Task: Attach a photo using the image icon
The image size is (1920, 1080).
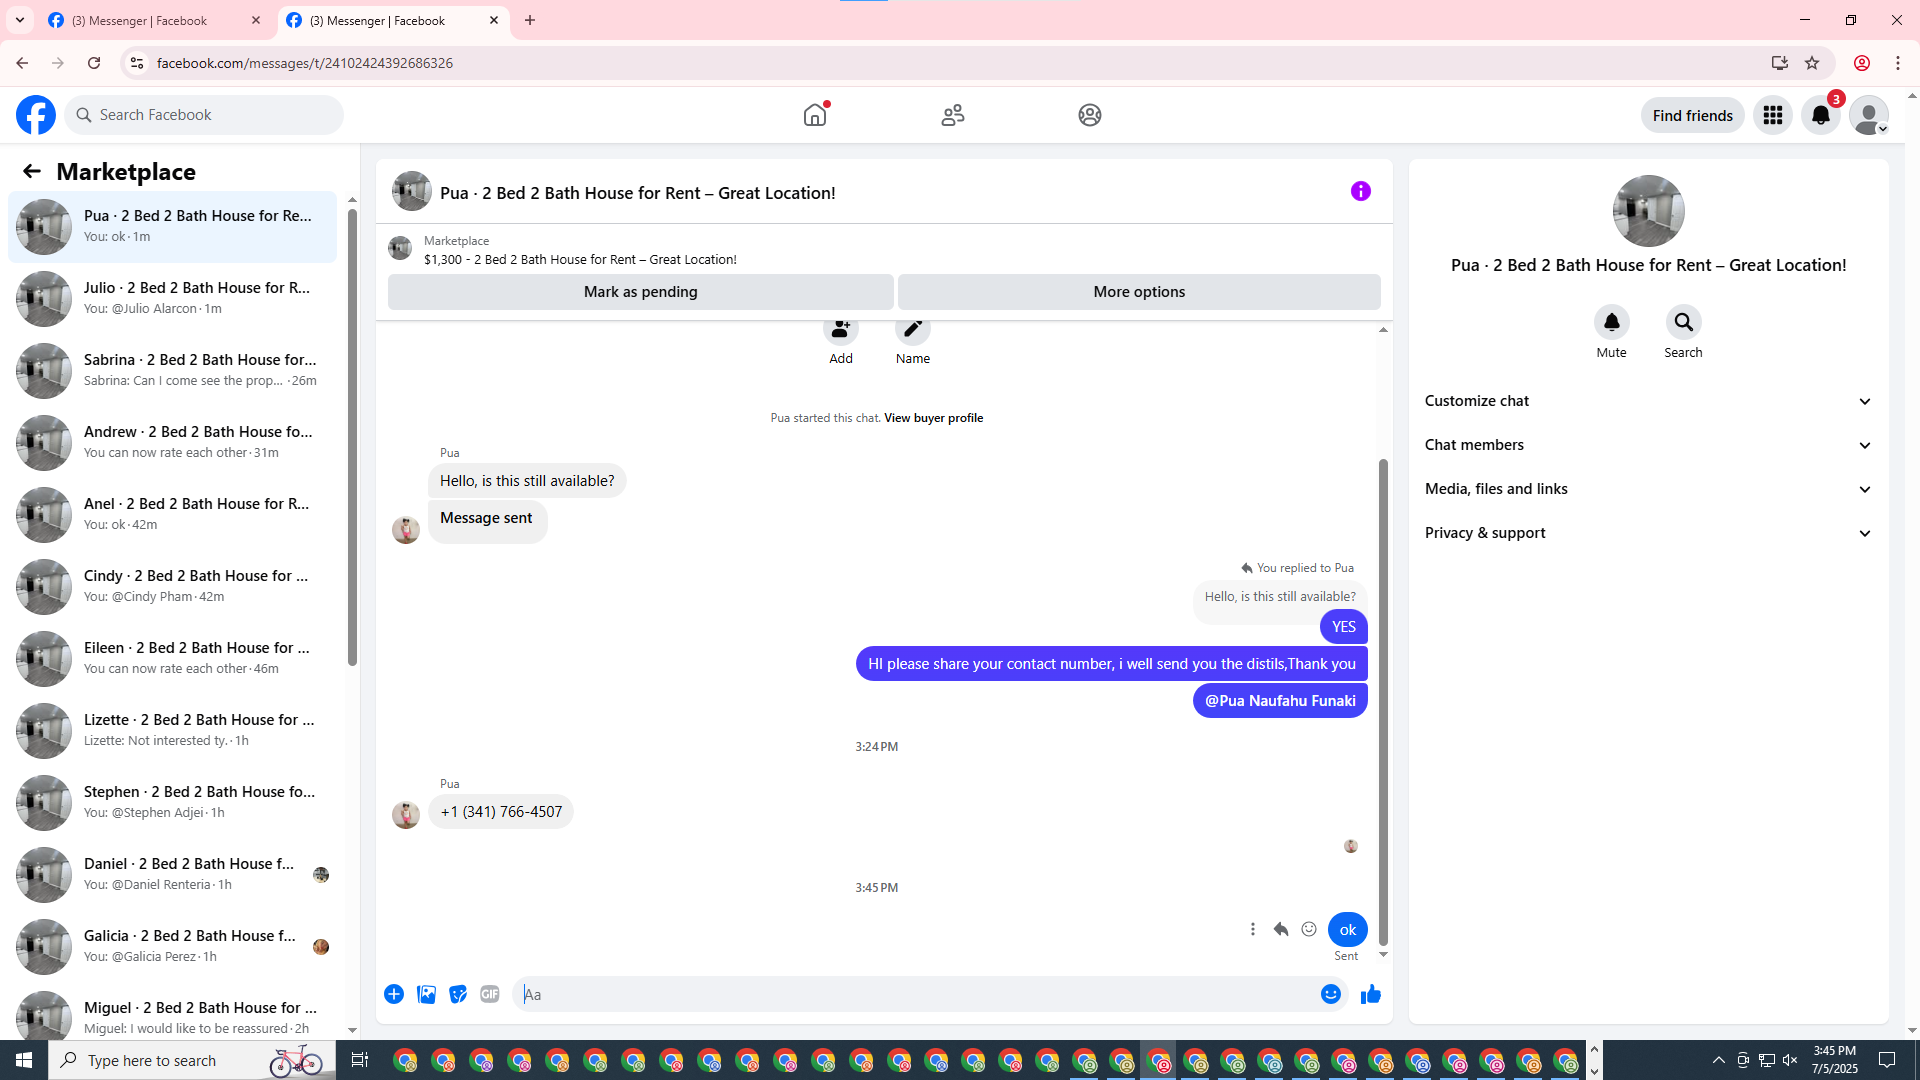Action: (426, 994)
